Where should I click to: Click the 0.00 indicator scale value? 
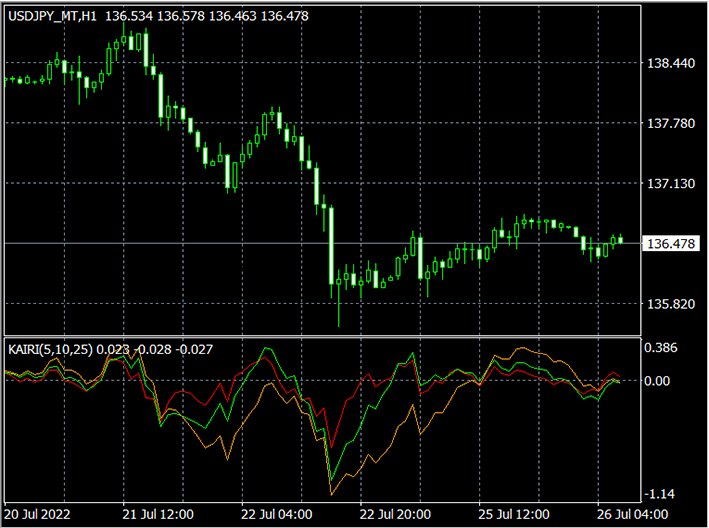tap(657, 381)
